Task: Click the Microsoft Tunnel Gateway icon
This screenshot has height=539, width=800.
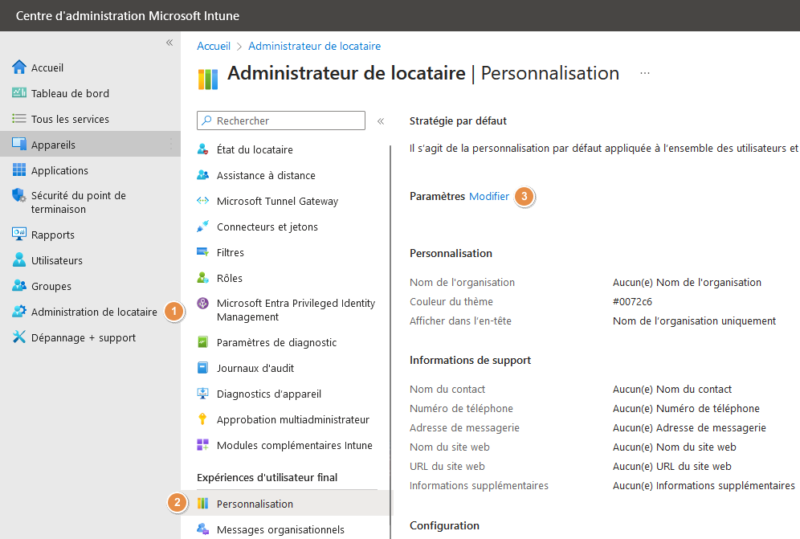Action: [203, 201]
